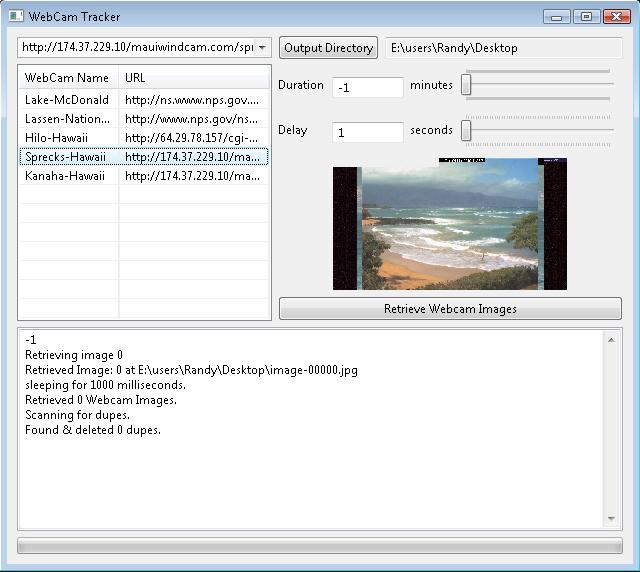The image size is (640, 572).
Task: Select the Kanaha-Hawaii webcam row
Action: click(x=67, y=176)
